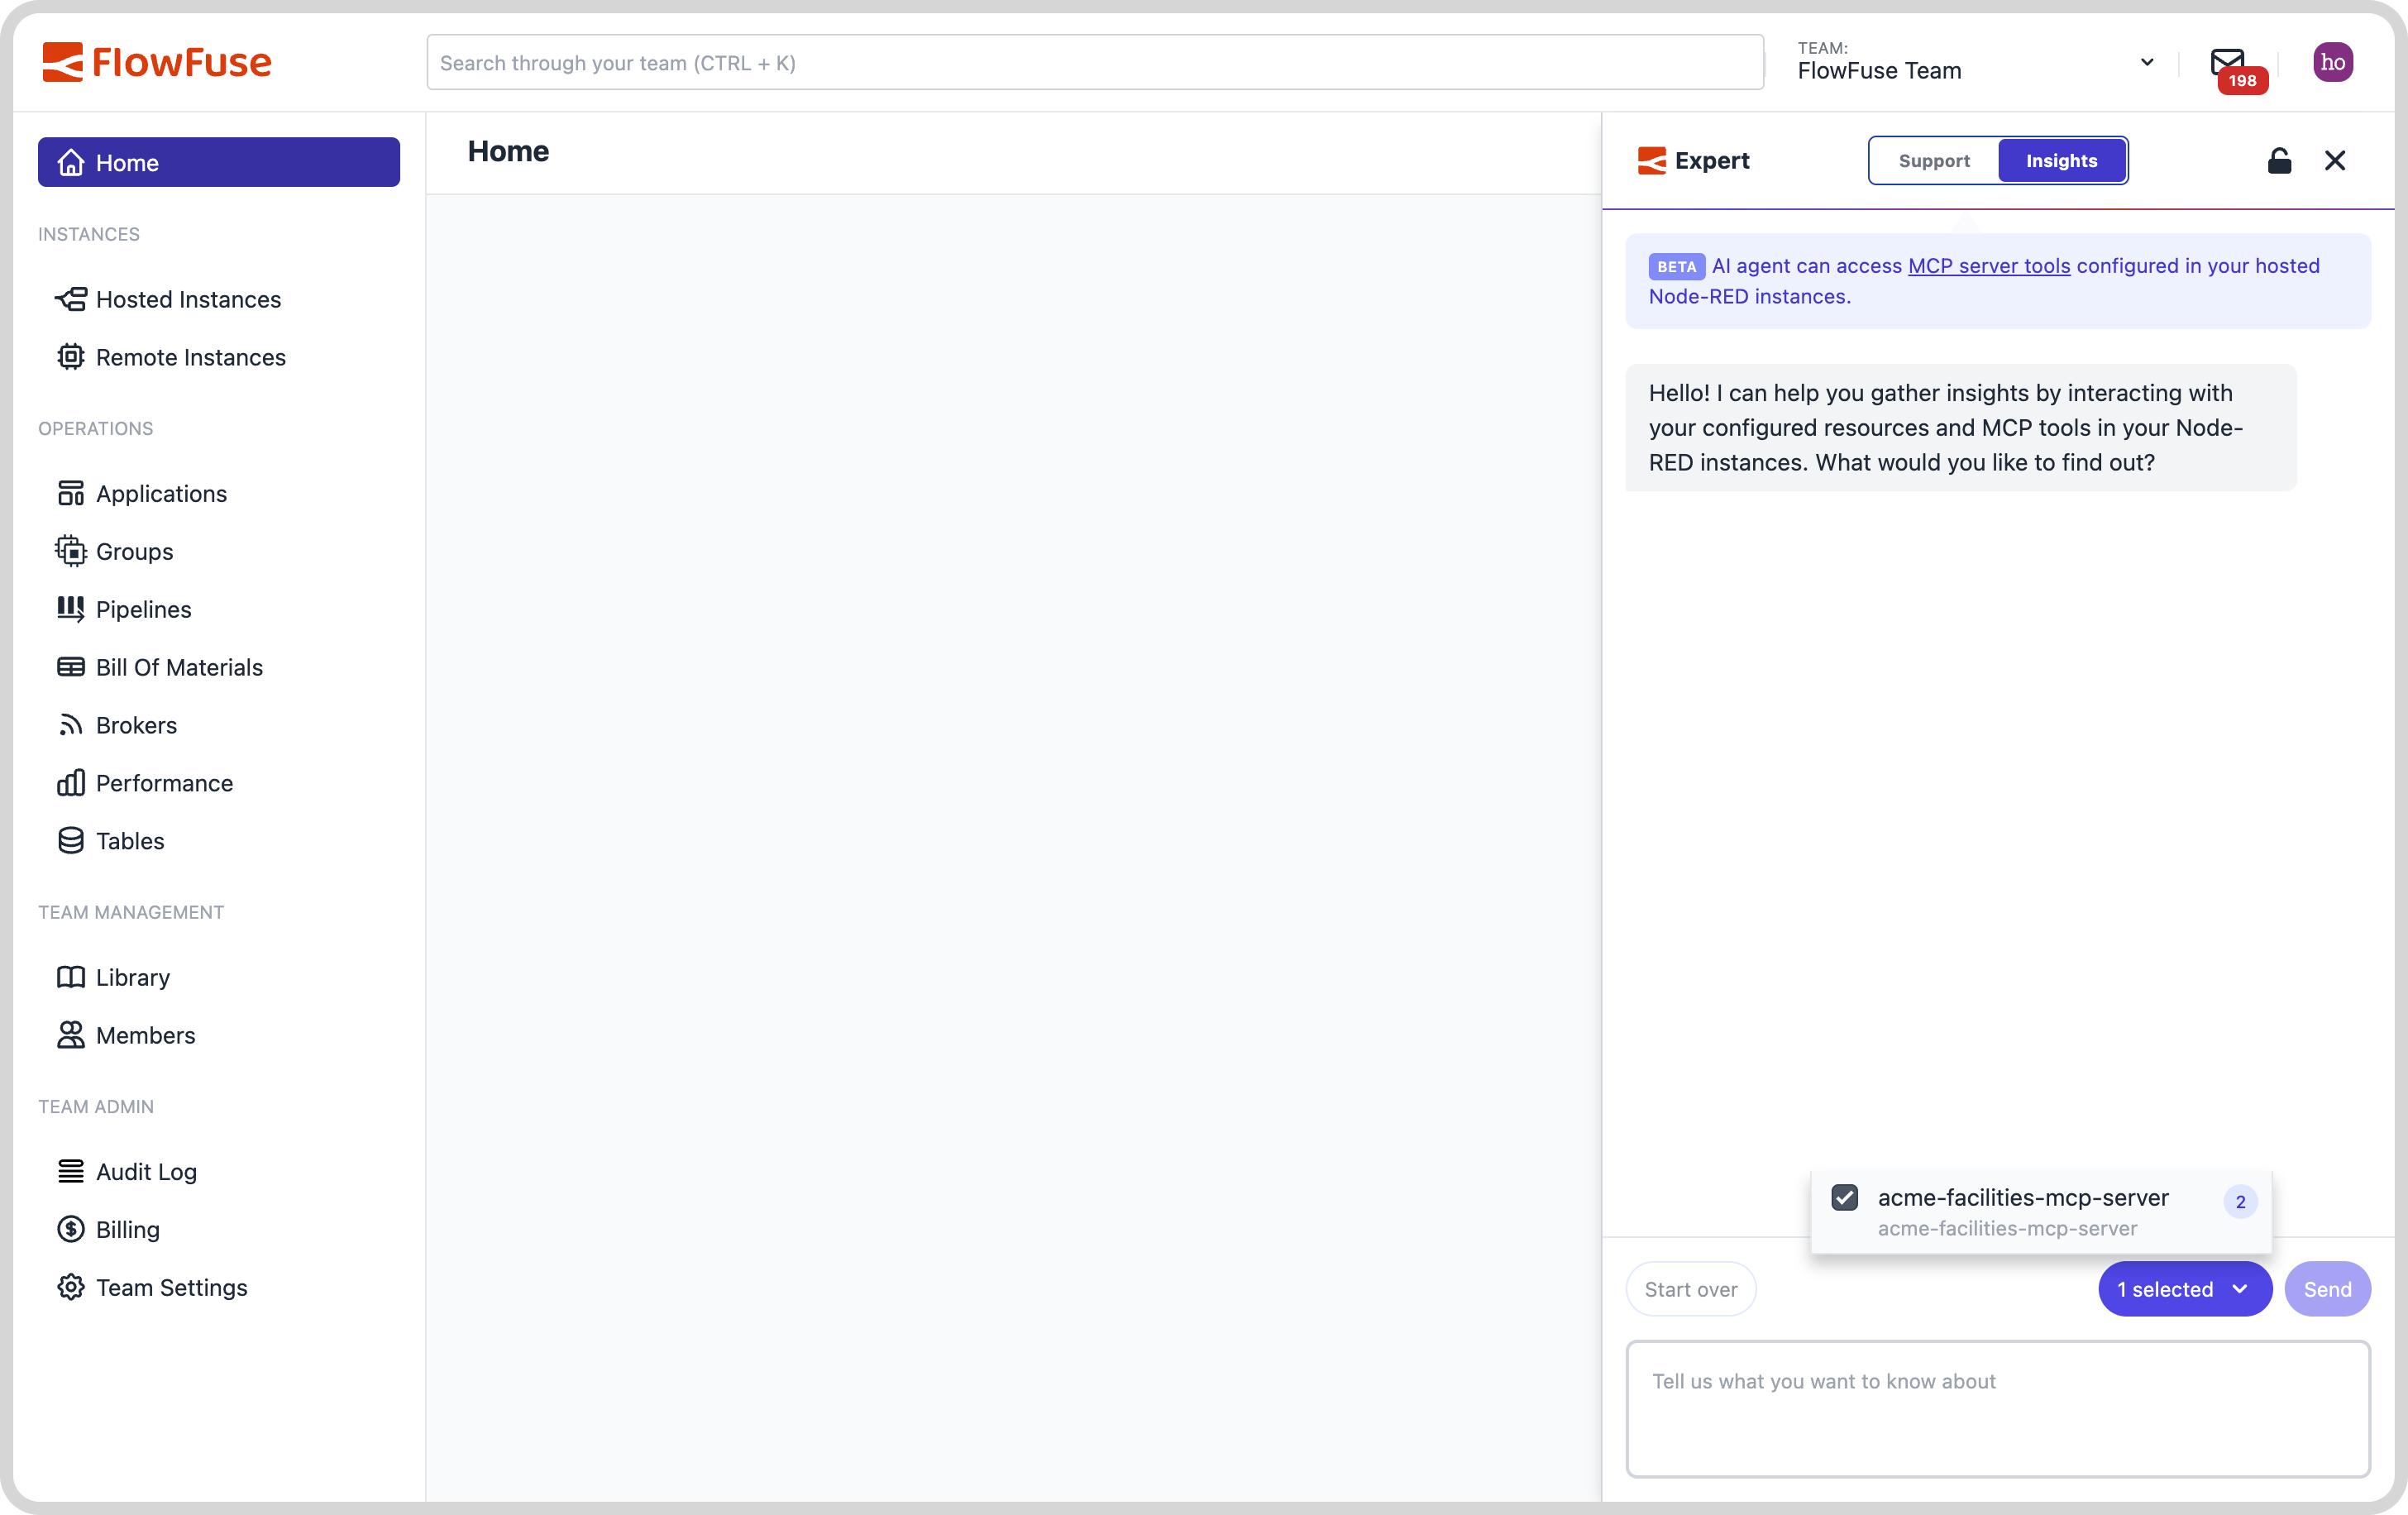Image resolution: width=2408 pixels, height=1515 pixels.
Task: Click the Tables database icon
Action: pyautogui.click(x=71, y=841)
